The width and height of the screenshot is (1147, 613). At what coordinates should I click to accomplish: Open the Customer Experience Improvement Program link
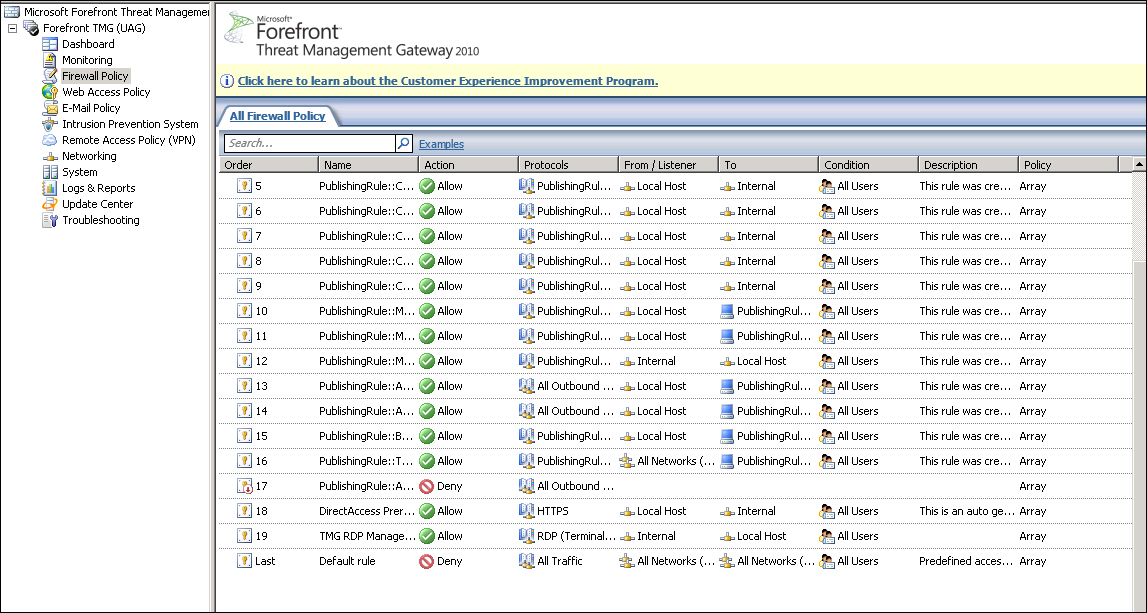(448, 81)
